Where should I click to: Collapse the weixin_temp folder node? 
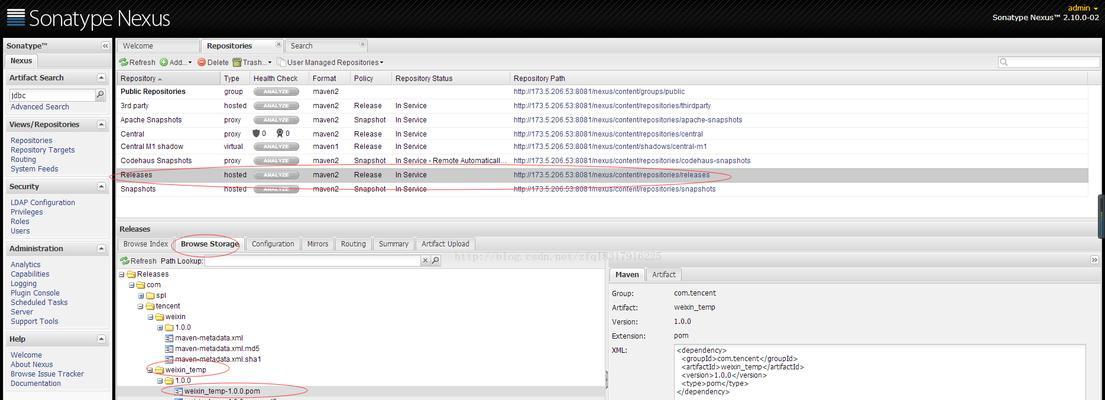(150, 370)
